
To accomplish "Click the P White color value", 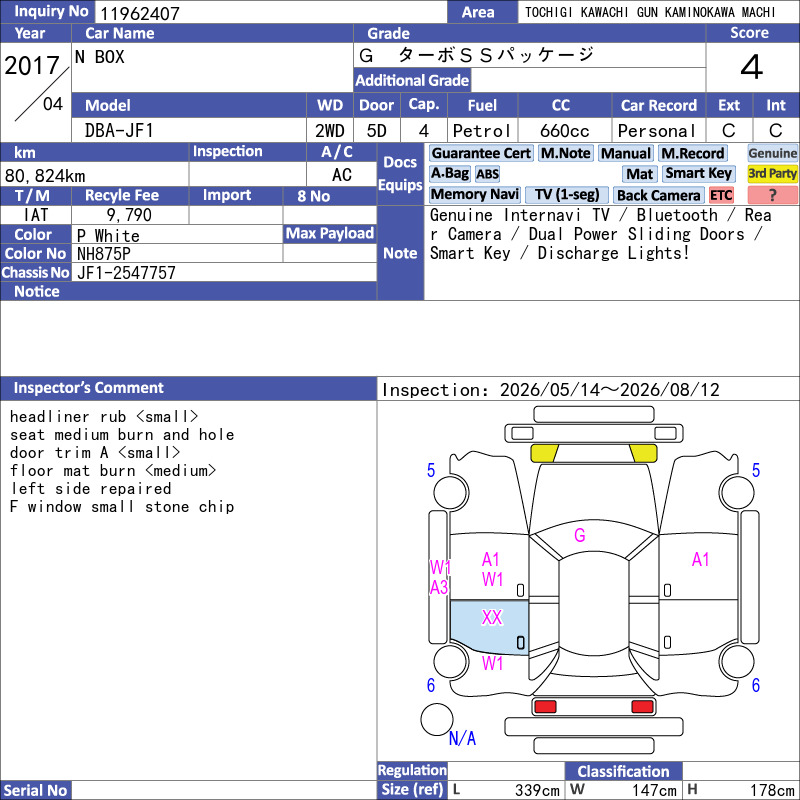I will 108,236.
